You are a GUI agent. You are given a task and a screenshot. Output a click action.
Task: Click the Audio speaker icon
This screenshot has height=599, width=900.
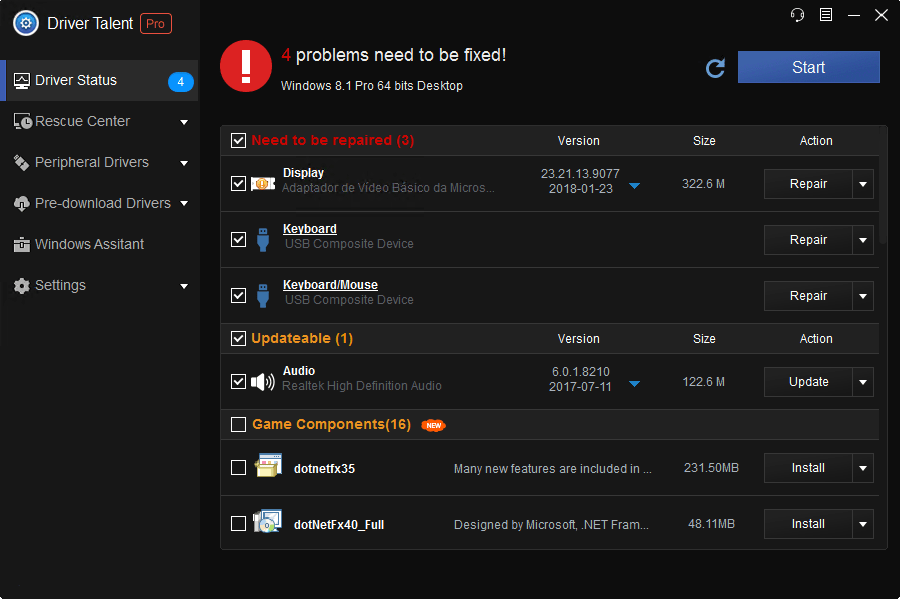[x=263, y=382]
